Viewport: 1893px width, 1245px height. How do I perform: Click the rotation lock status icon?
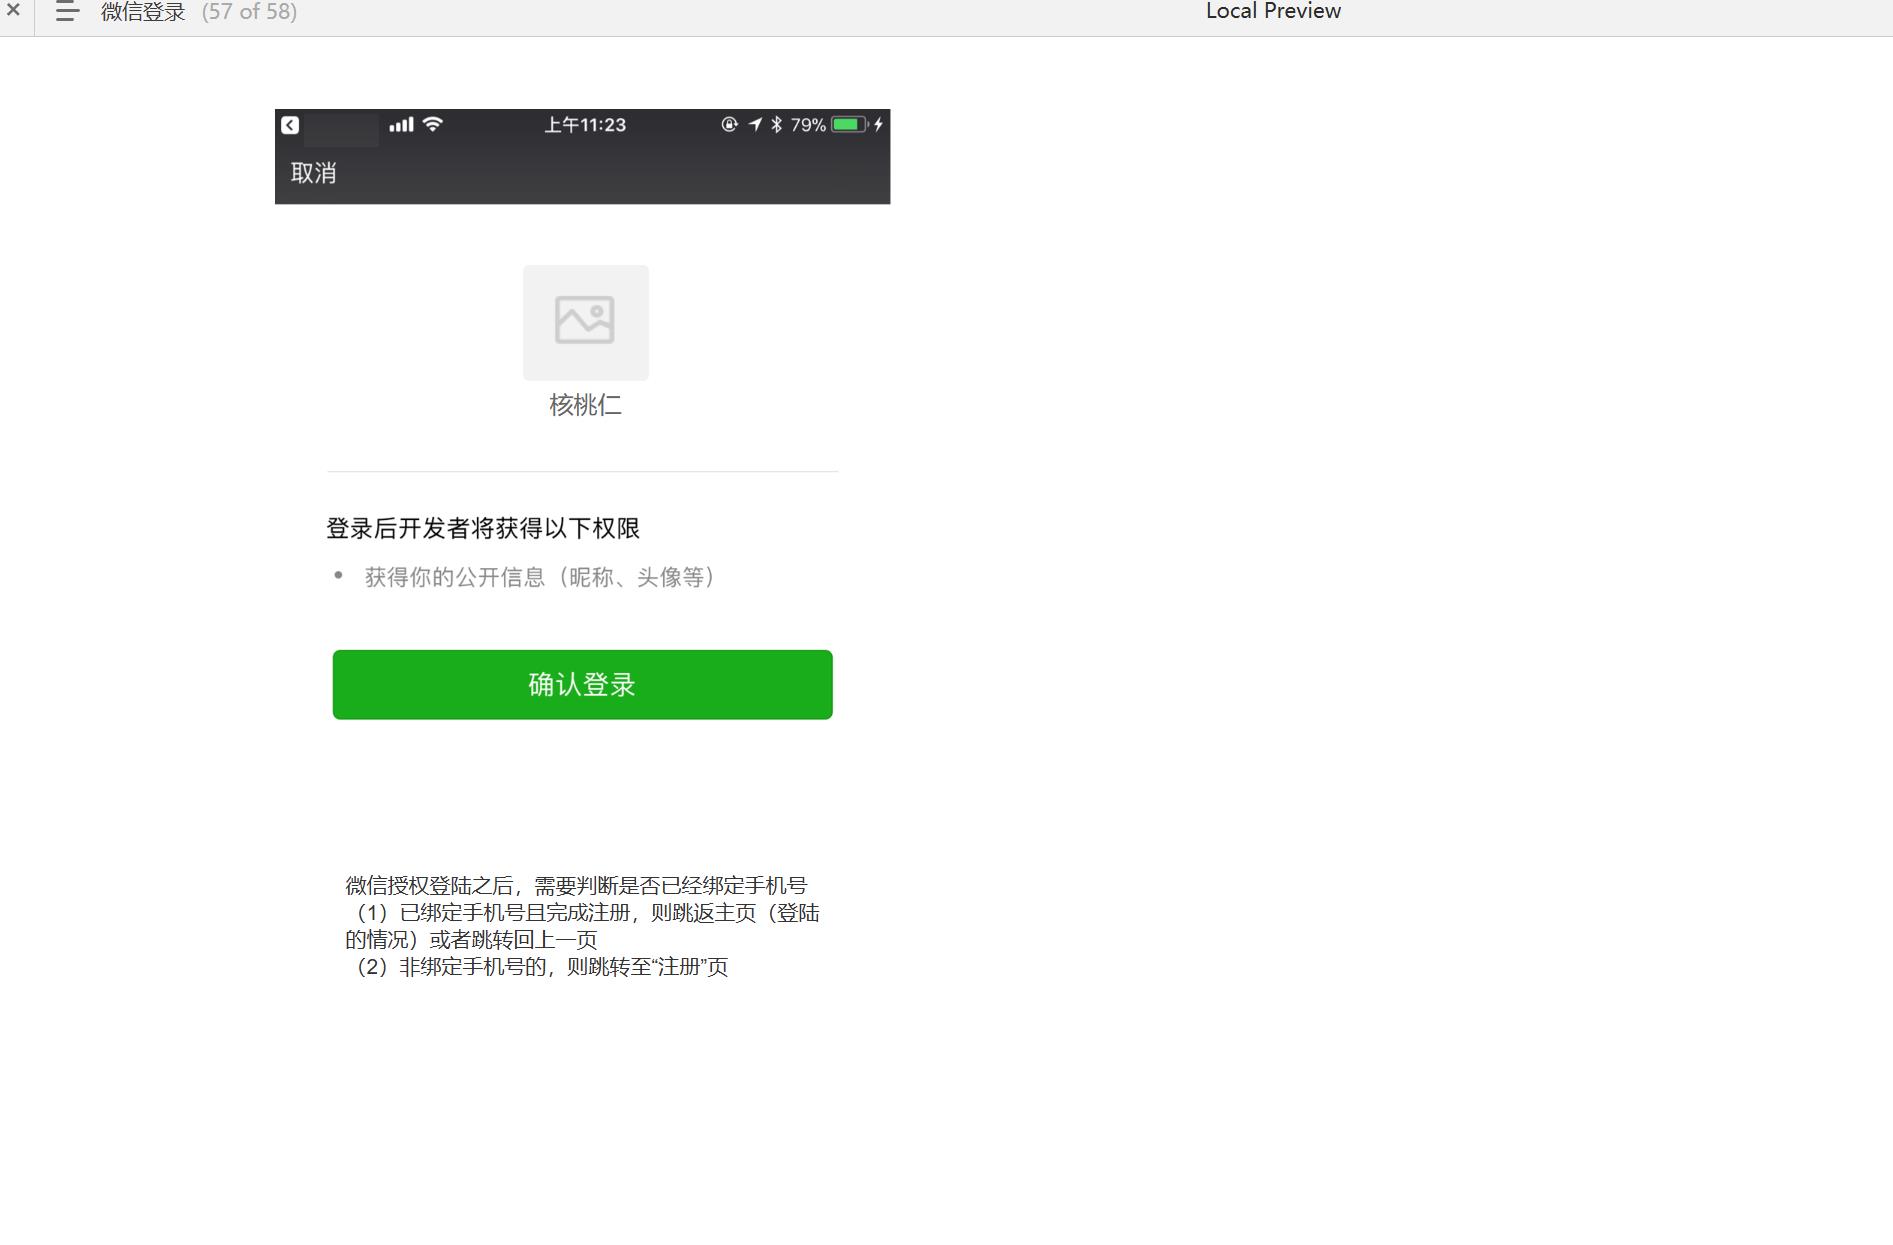coord(729,124)
